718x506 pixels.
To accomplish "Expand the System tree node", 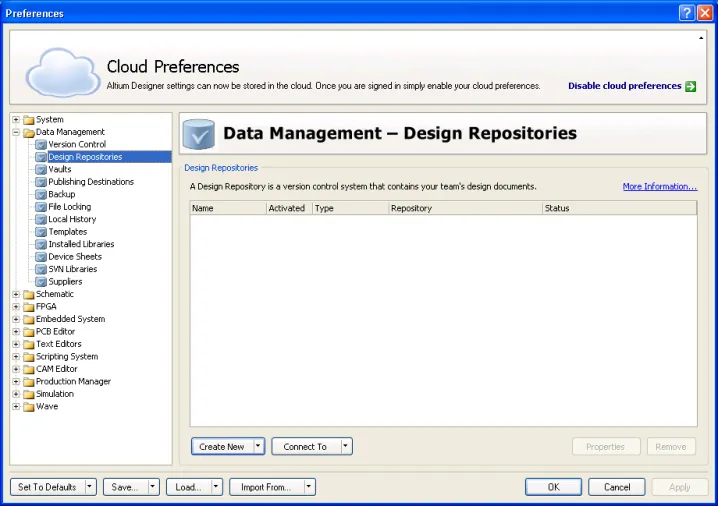I will pos(16,120).
